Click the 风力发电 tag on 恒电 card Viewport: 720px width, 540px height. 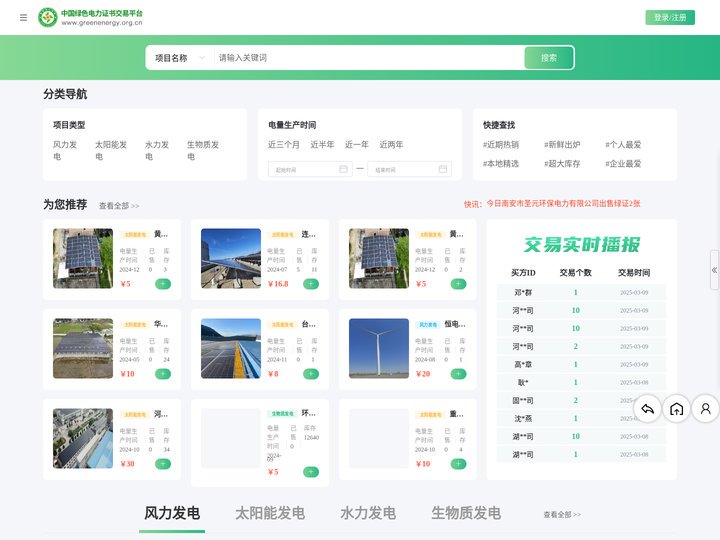(x=428, y=325)
